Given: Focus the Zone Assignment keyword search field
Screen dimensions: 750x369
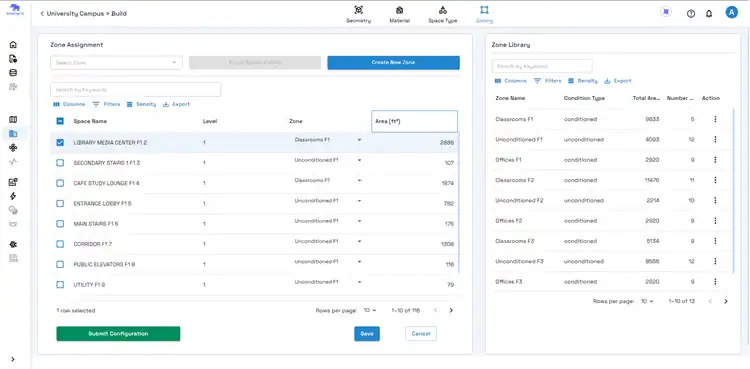Looking at the screenshot, I should click(x=135, y=89).
